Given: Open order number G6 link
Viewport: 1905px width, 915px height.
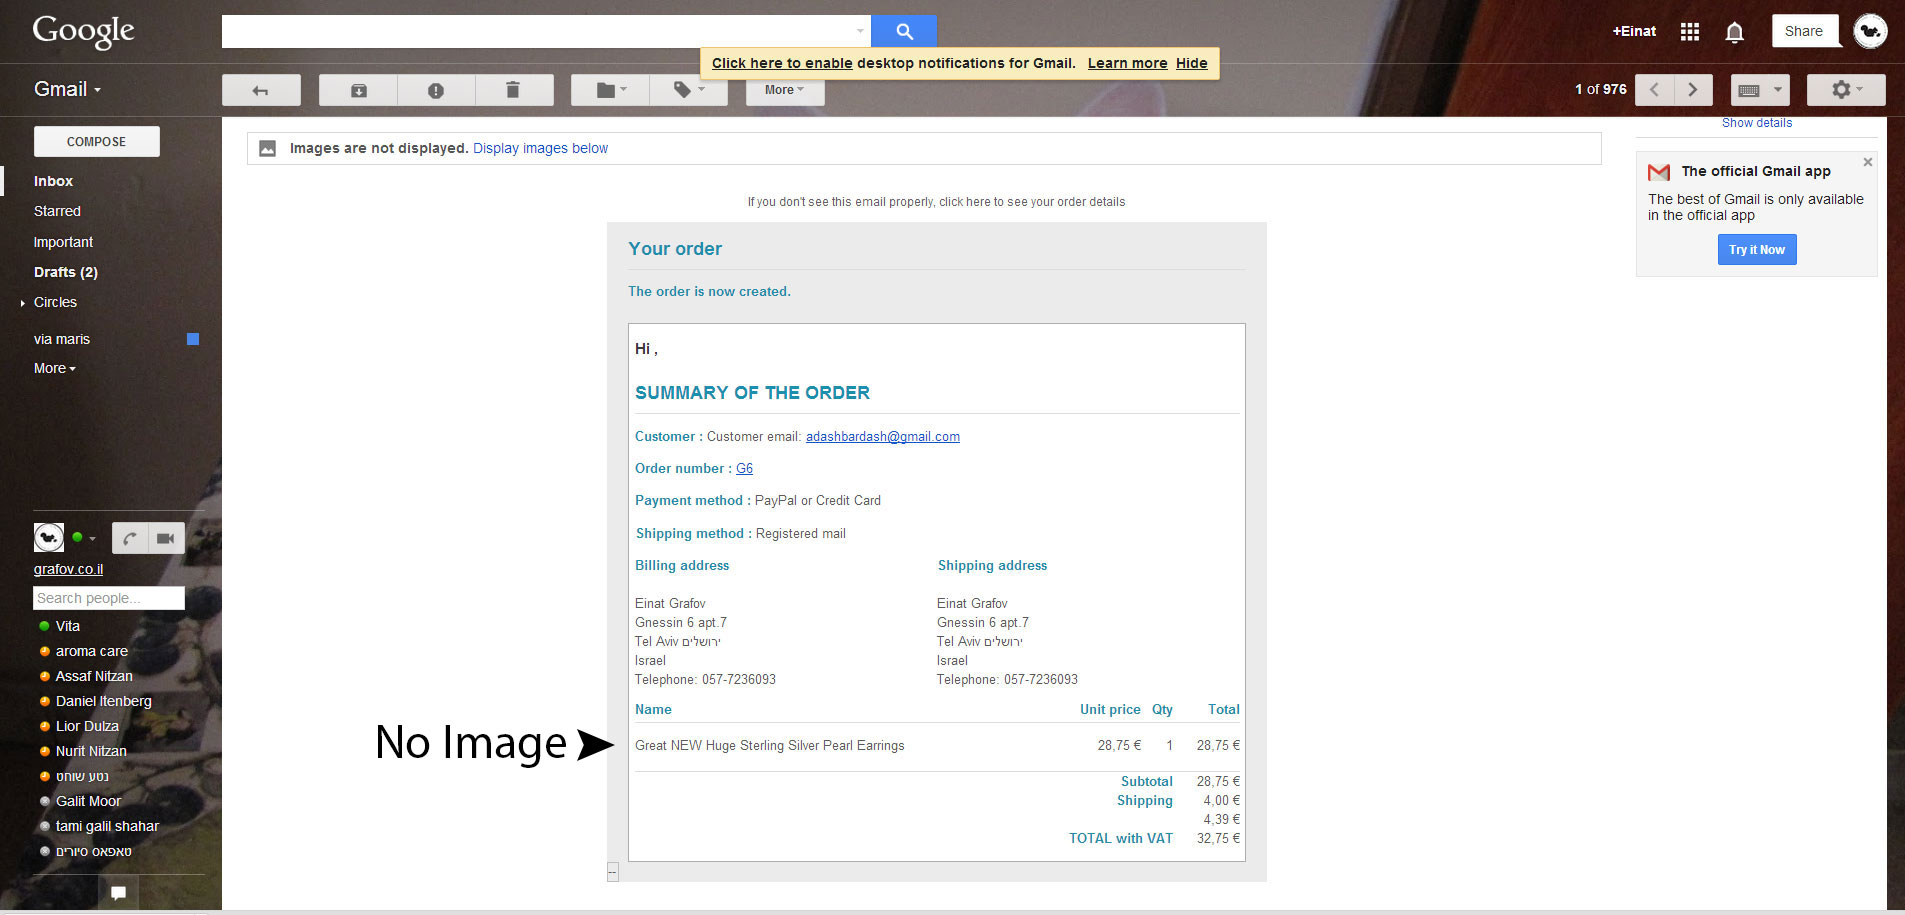Looking at the screenshot, I should pyautogui.click(x=744, y=469).
